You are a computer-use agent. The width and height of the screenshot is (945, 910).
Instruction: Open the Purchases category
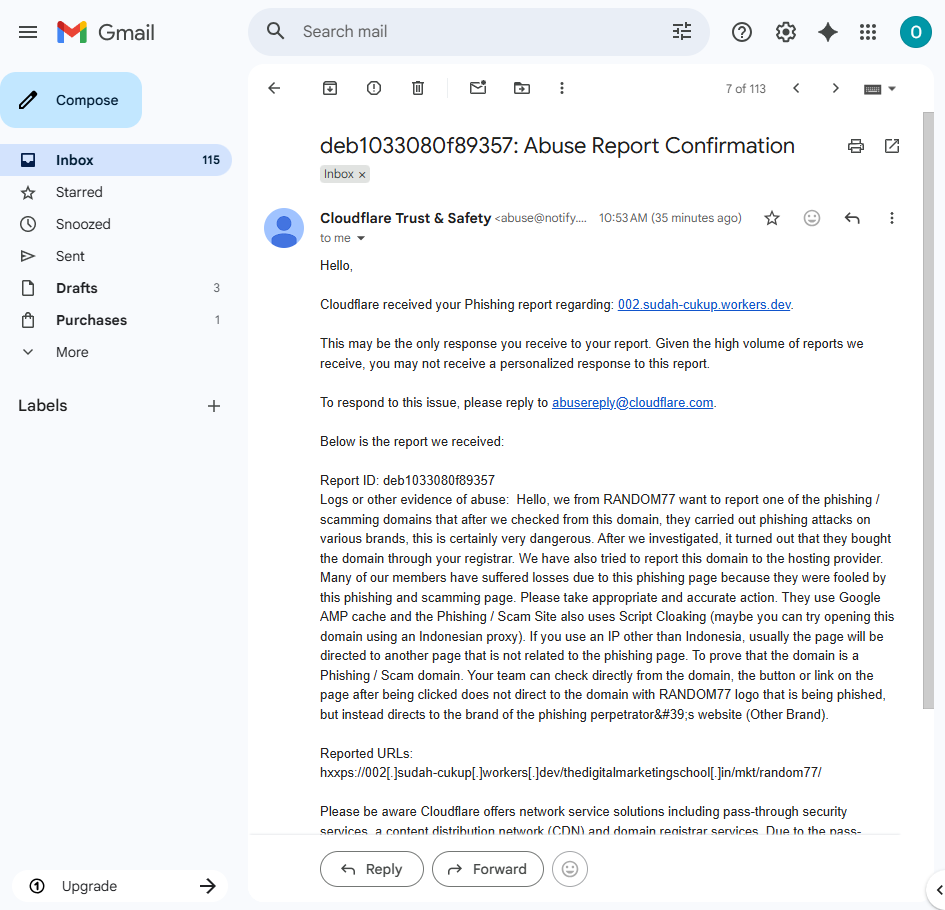pos(116,320)
